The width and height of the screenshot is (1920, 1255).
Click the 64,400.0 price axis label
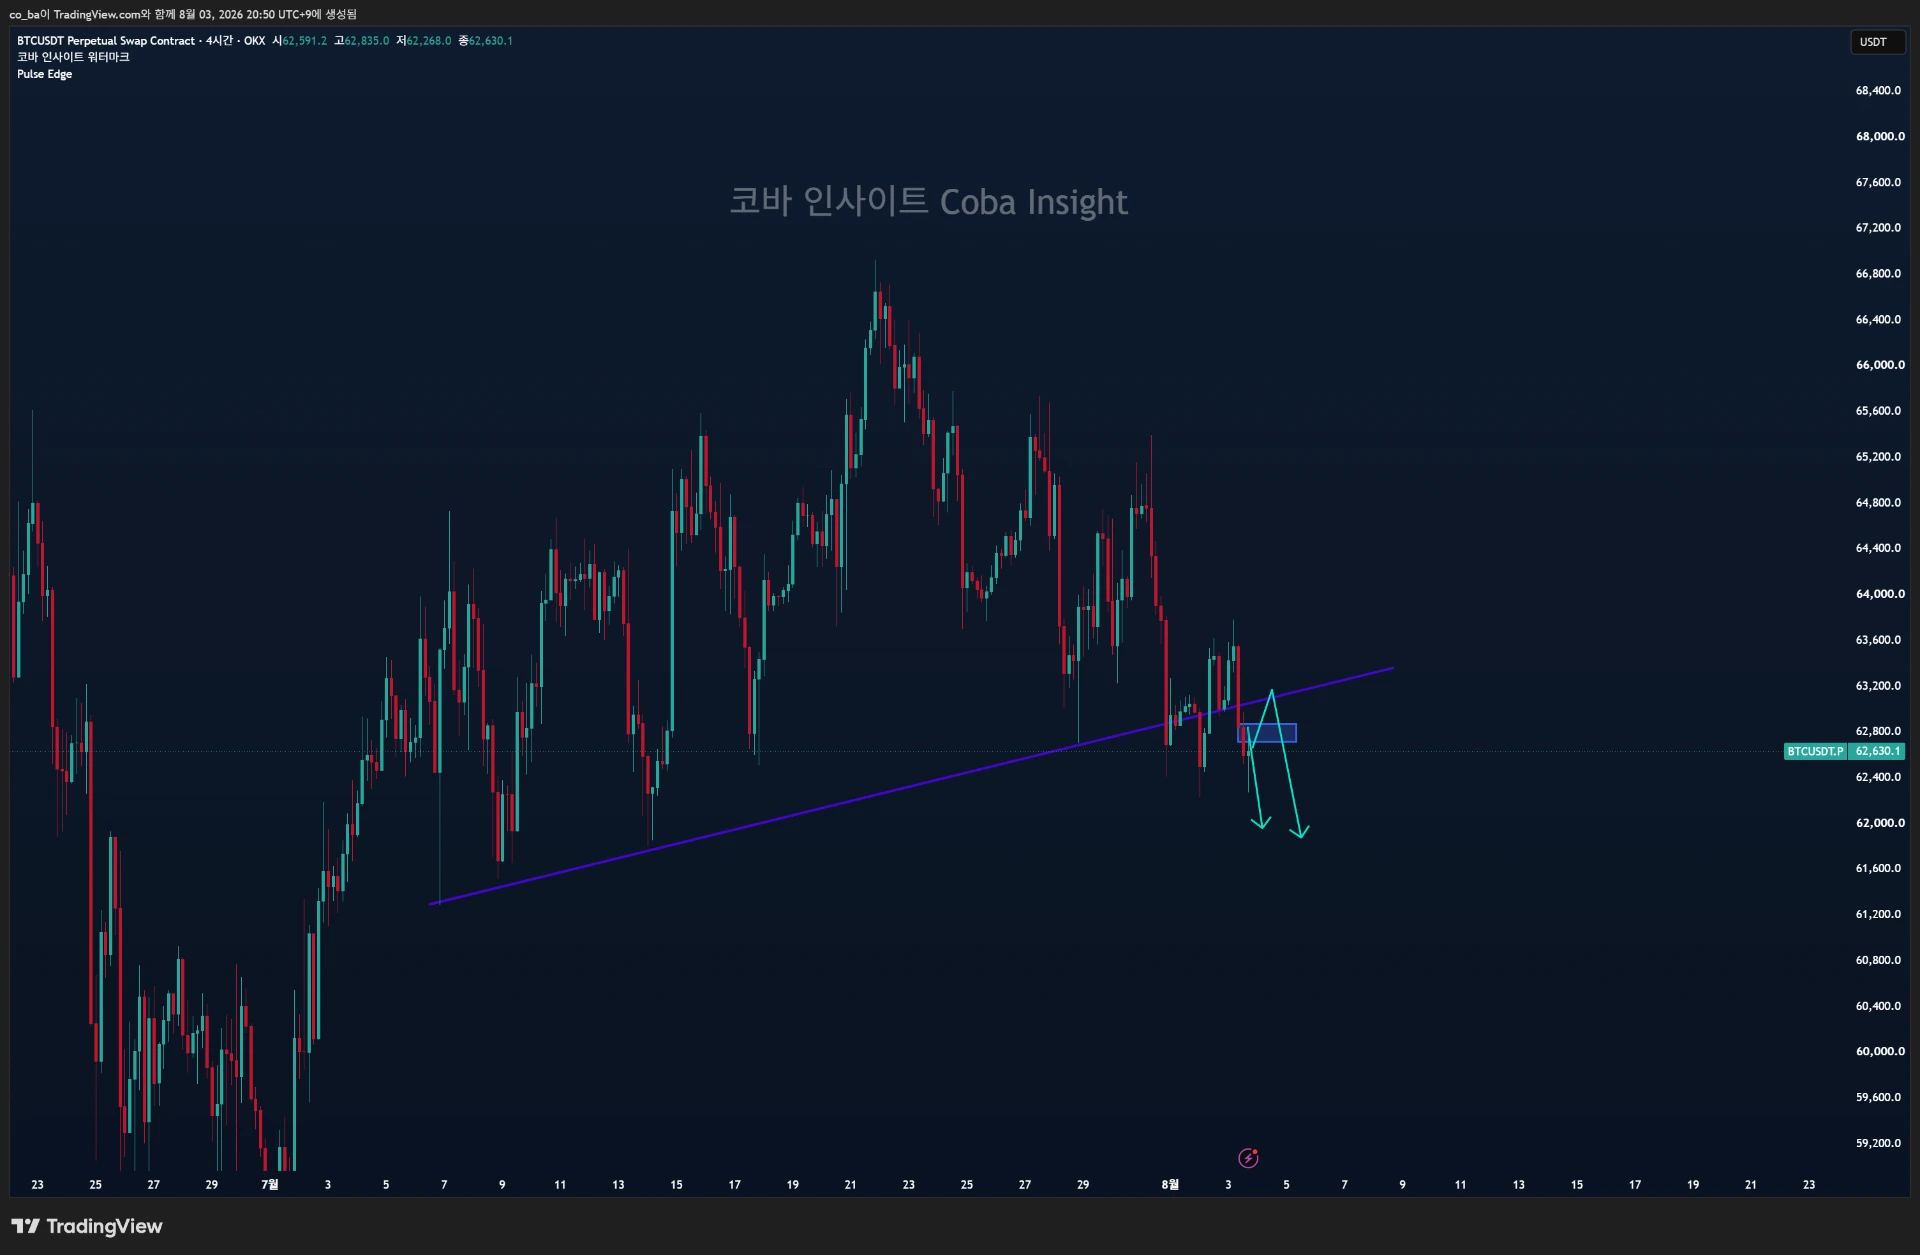[1879, 548]
